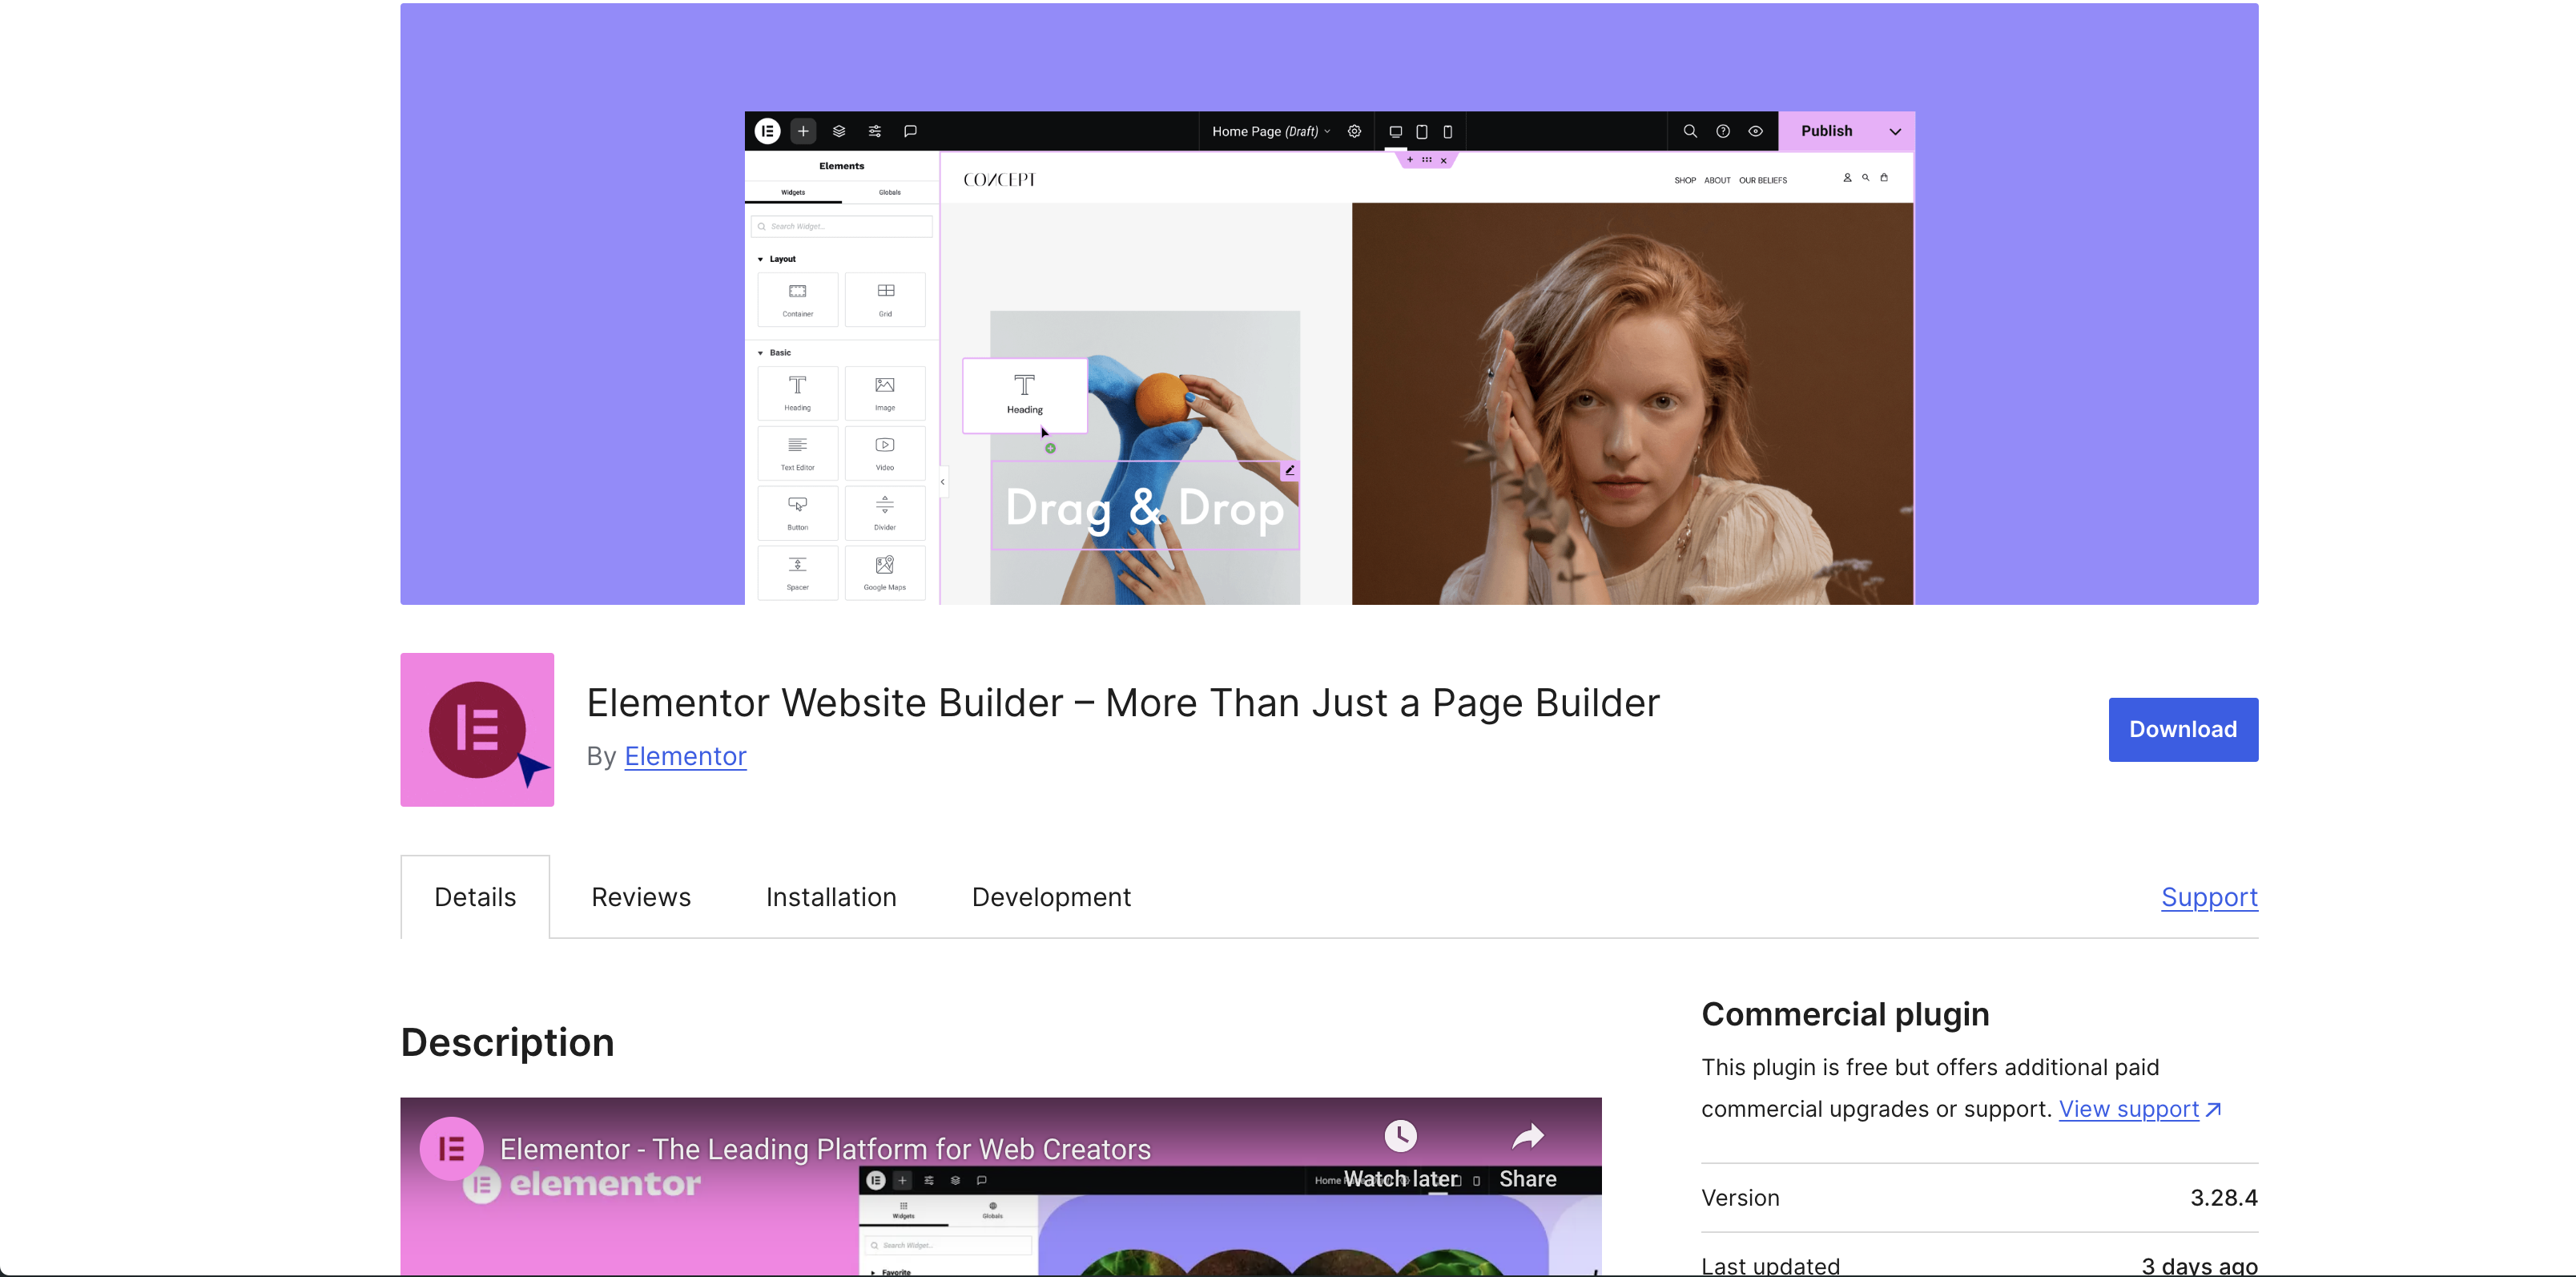This screenshot has height=1277, width=2576.
Task: Open the Installation tab
Action: pos(831,897)
